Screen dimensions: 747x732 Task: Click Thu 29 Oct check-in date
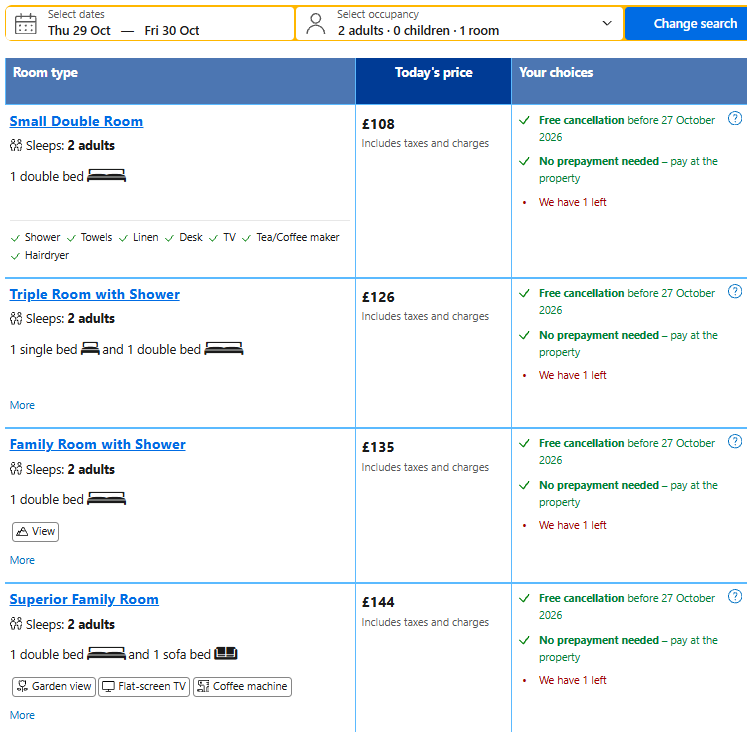coord(79,30)
